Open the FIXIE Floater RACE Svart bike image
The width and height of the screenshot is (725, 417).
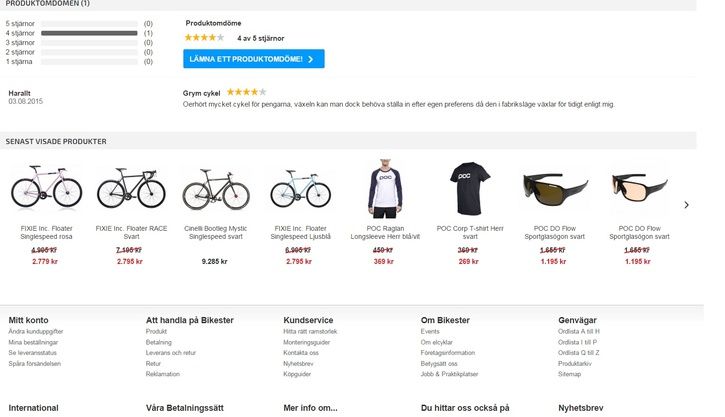click(x=127, y=188)
